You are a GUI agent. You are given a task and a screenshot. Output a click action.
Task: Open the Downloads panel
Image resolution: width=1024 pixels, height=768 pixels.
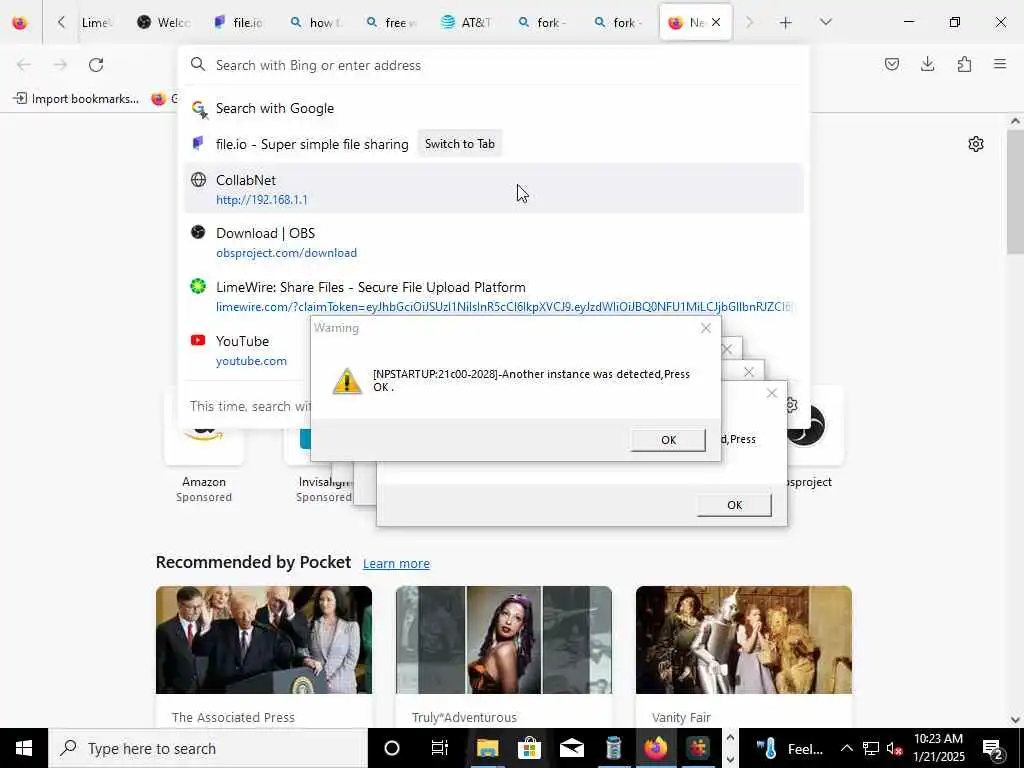[927, 64]
